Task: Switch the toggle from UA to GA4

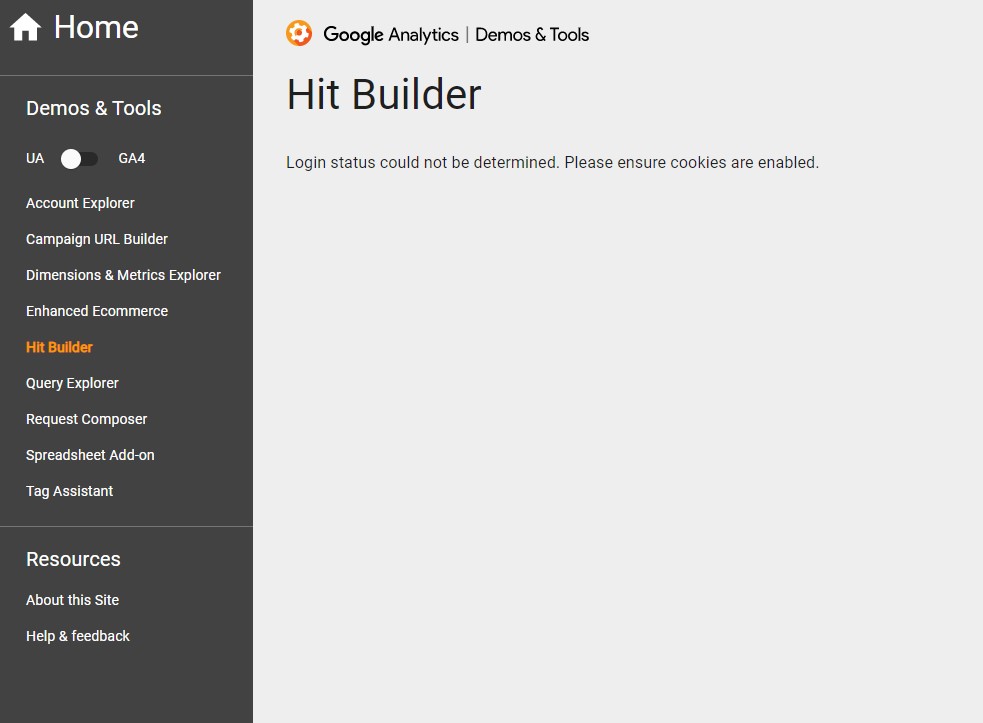Action: (80, 158)
